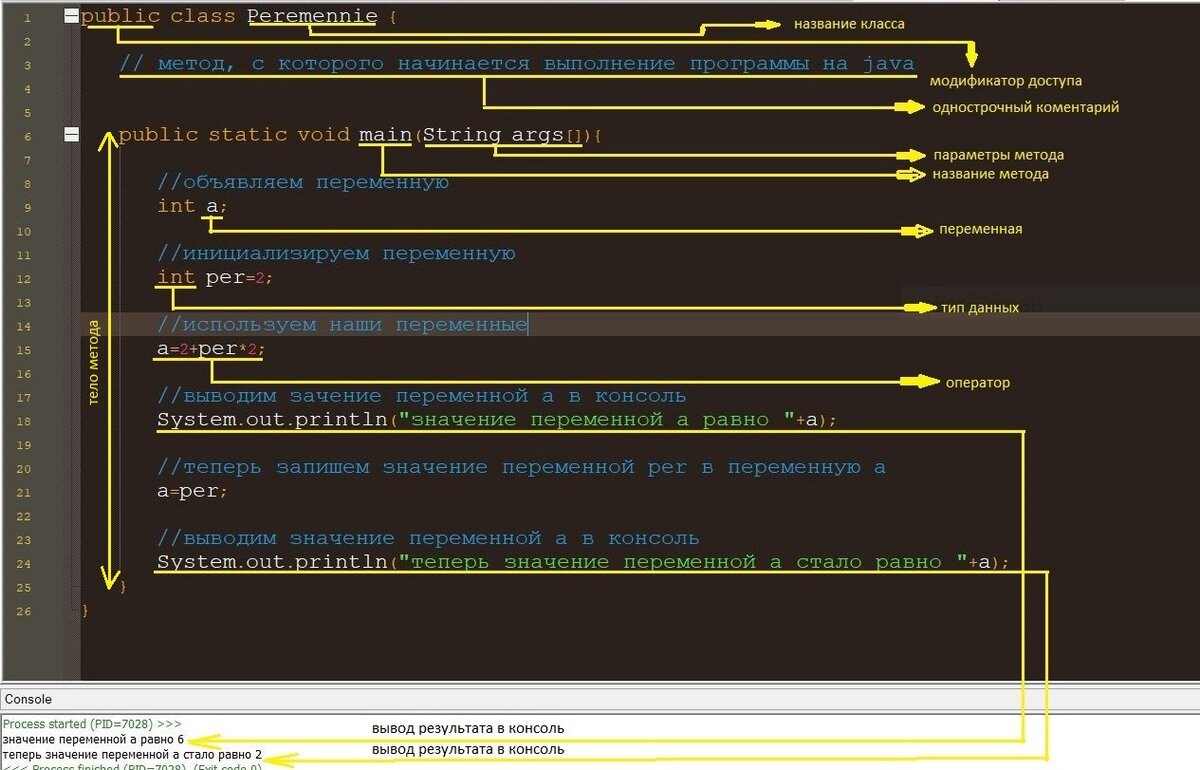The width and height of the screenshot is (1200, 770).
Task: Collapse the main method fold marker
Action: pyautogui.click(x=72, y=134)
